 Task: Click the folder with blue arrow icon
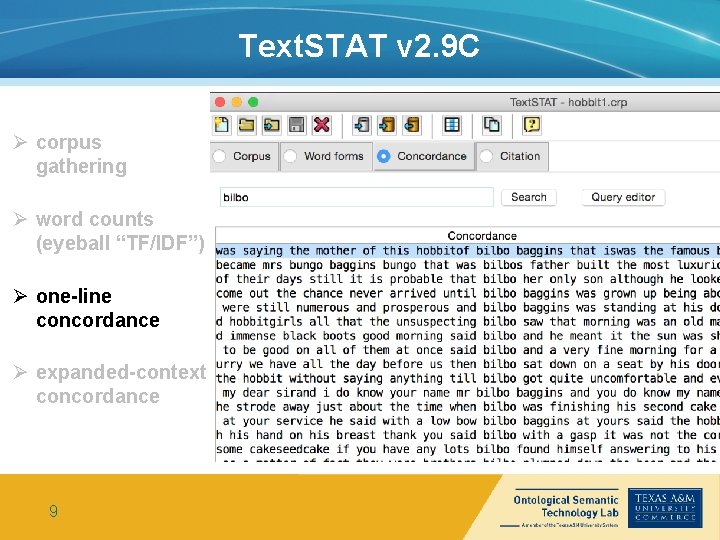[x=271, y=125]
